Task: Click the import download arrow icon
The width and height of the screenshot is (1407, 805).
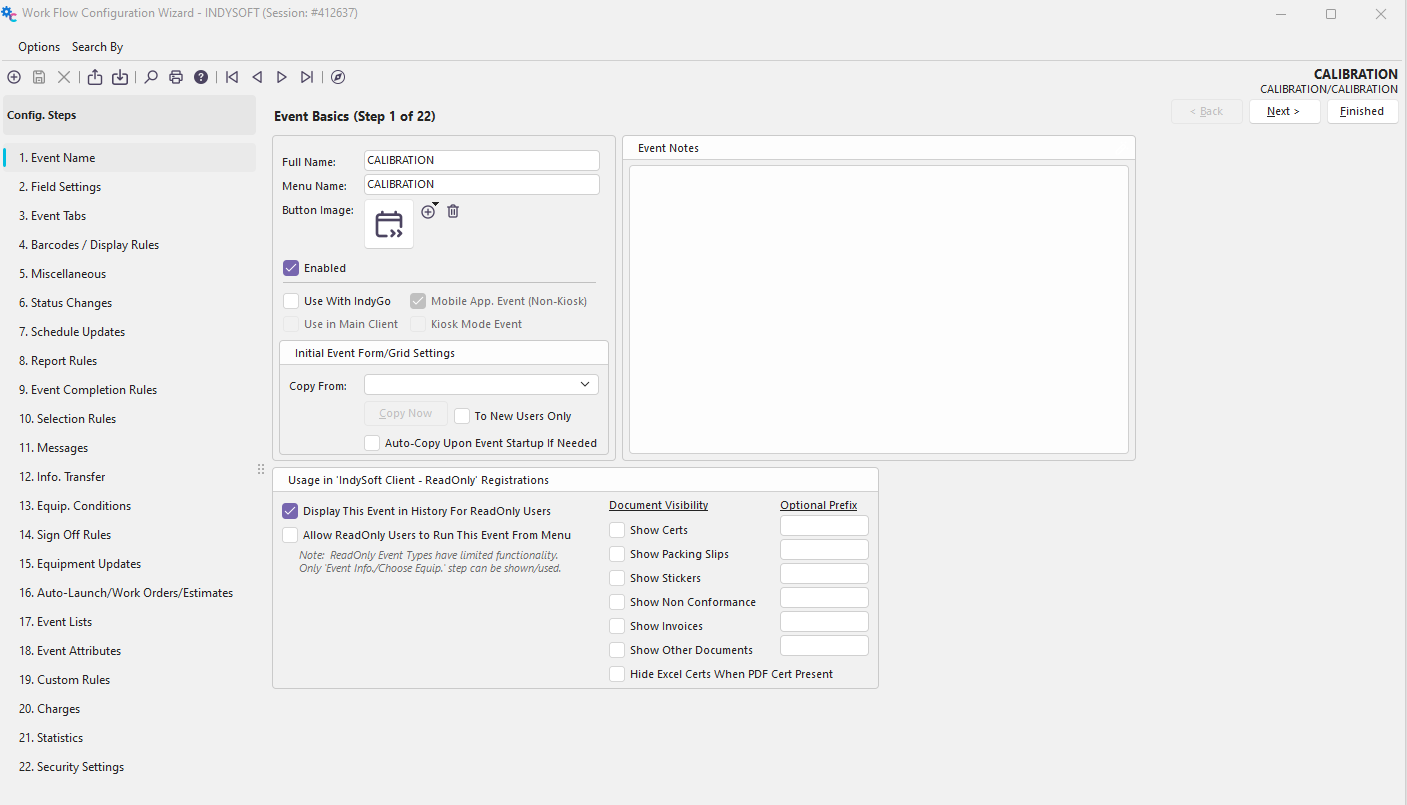Action: click(120, 77)
